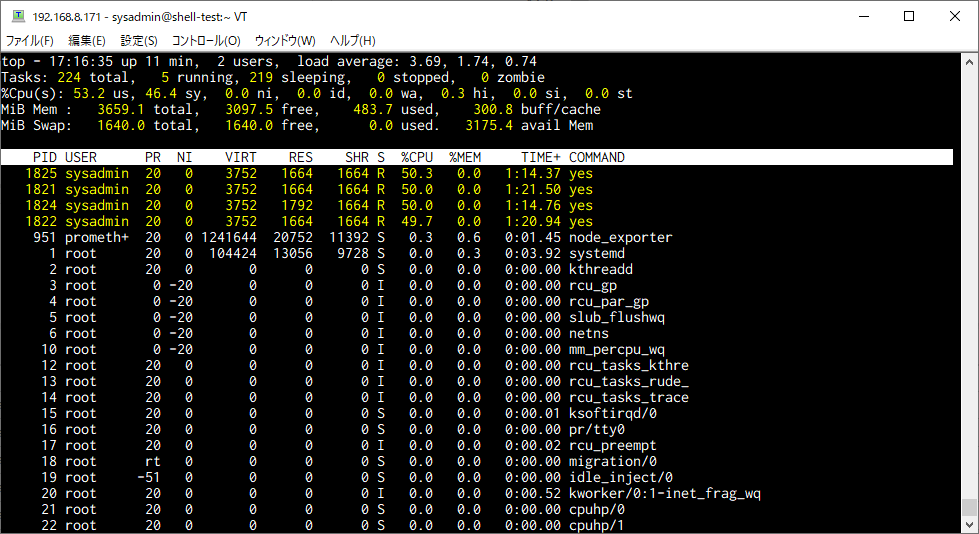This screenshot has width=979, height=534.
Task: Open the コントロール(O) menu
Action: [206, 41]
